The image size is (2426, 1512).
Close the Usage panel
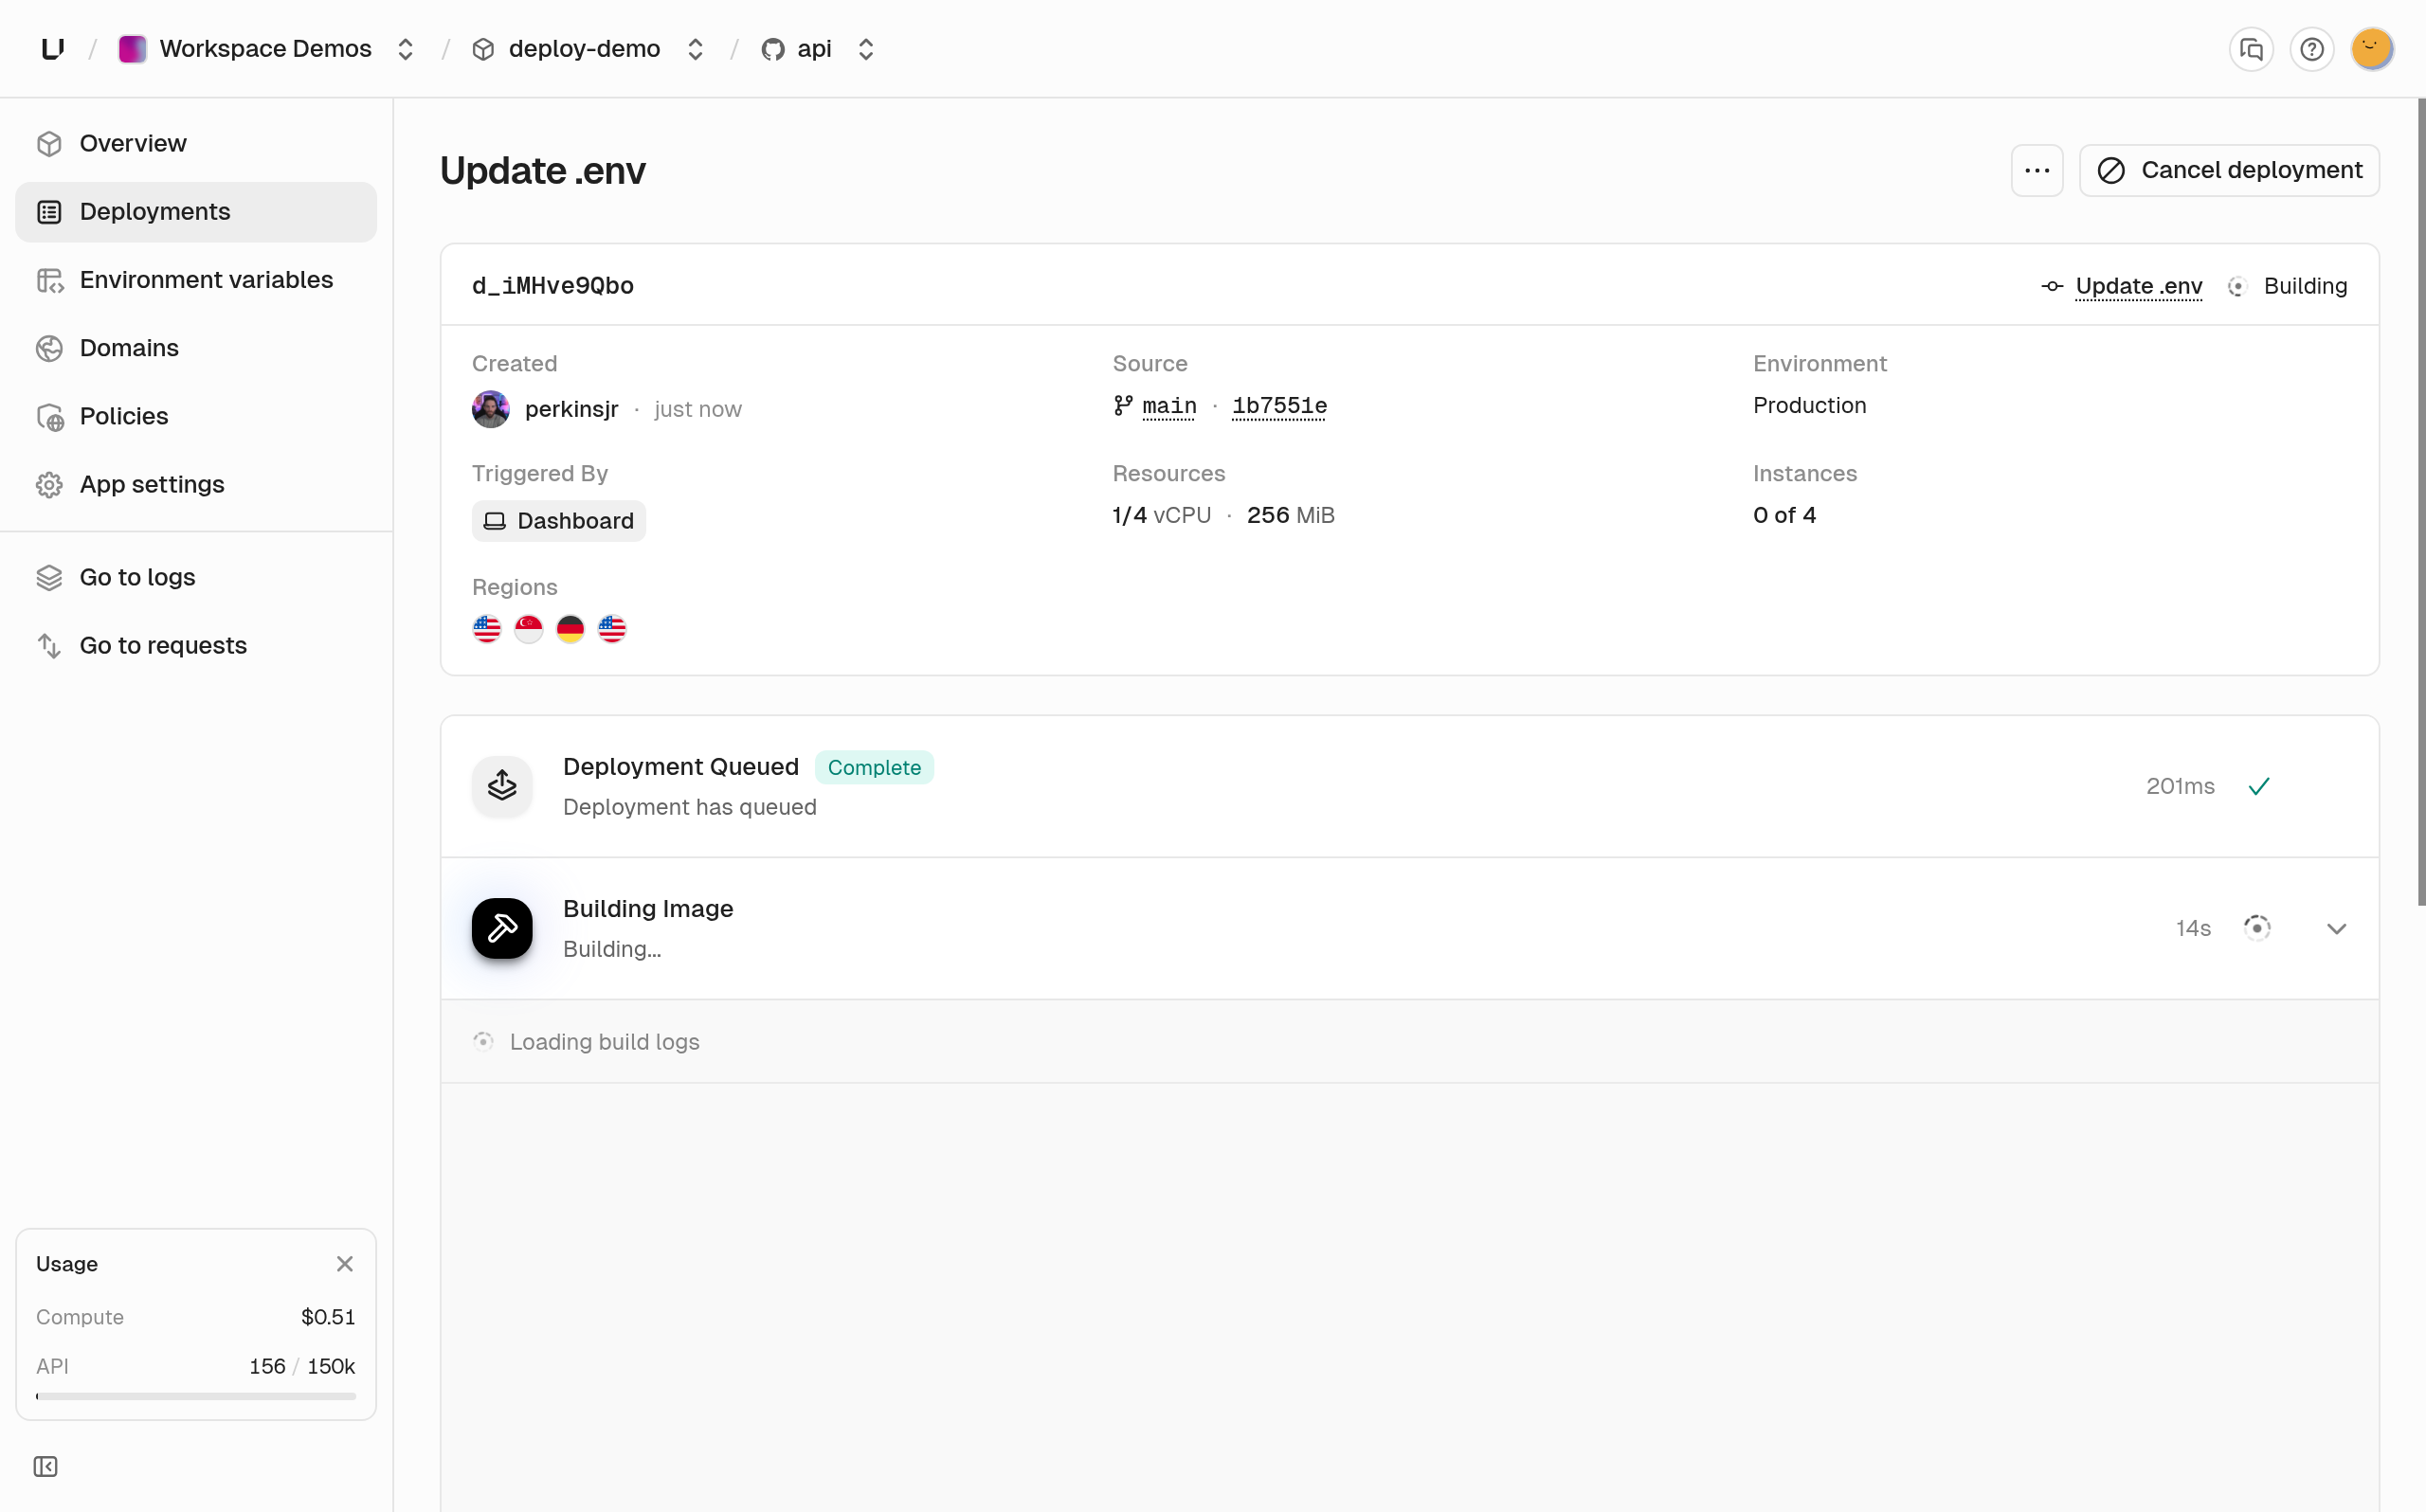tap(345, 1264)
